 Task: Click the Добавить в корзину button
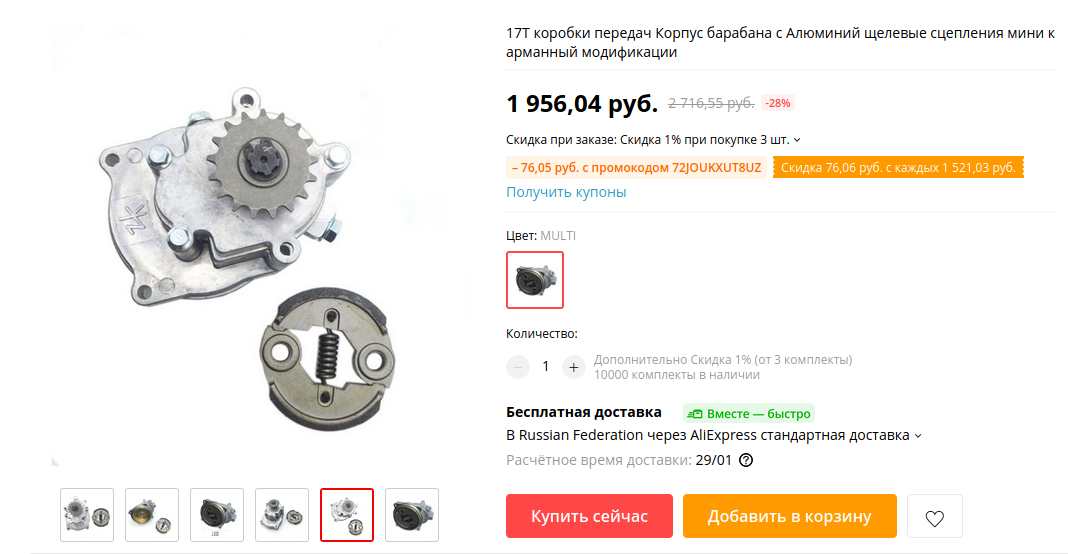pos(789,517)
